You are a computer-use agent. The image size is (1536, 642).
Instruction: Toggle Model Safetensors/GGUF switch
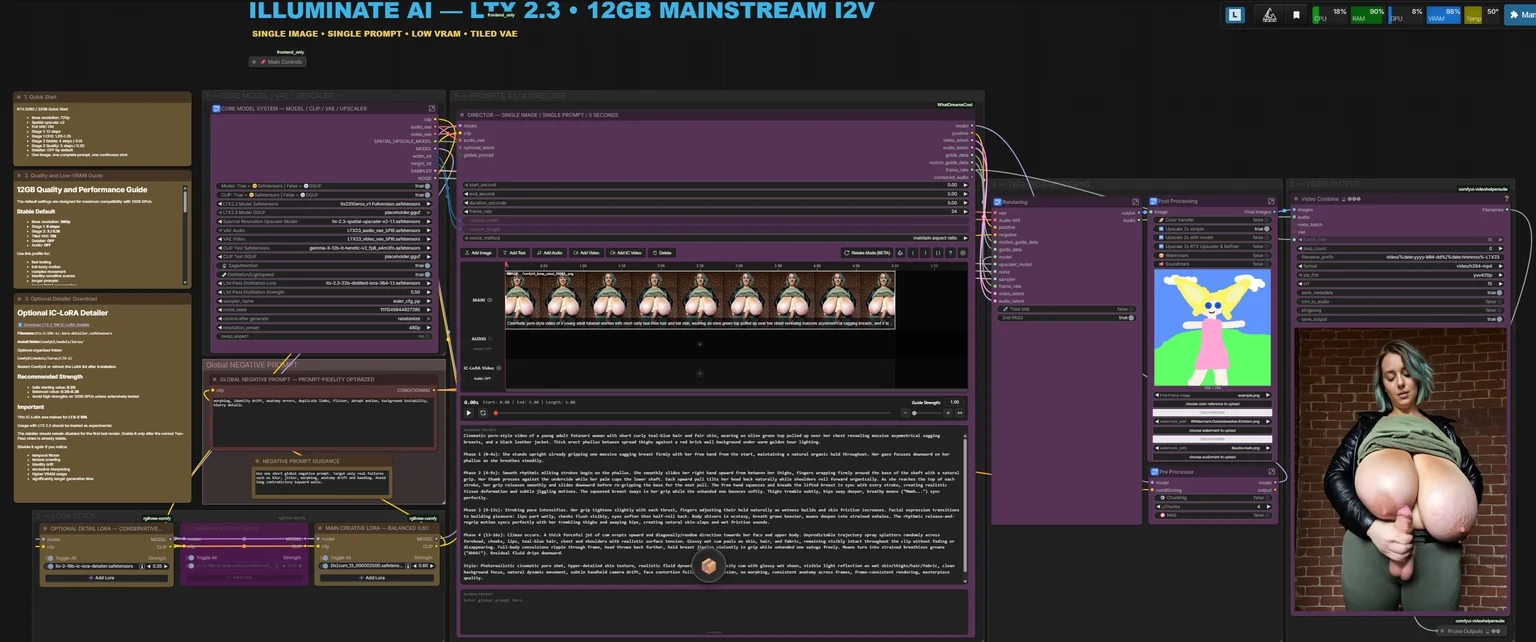(x=325, y=186)
